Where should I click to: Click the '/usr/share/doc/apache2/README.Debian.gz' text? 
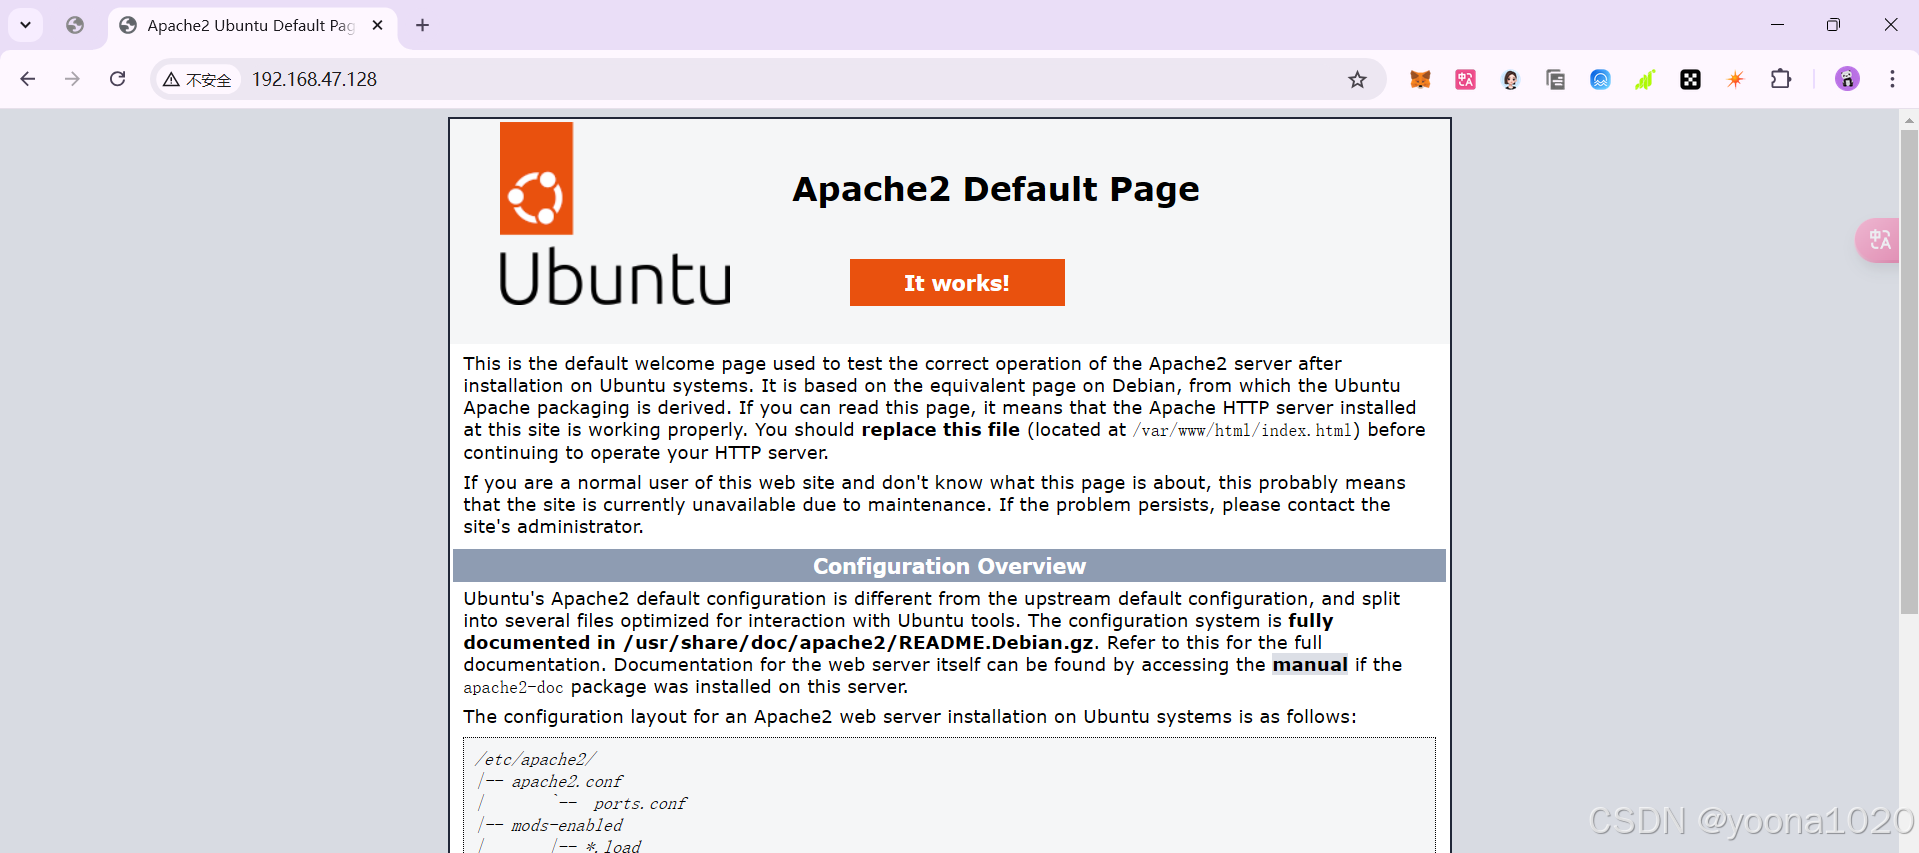click(860, 643)
